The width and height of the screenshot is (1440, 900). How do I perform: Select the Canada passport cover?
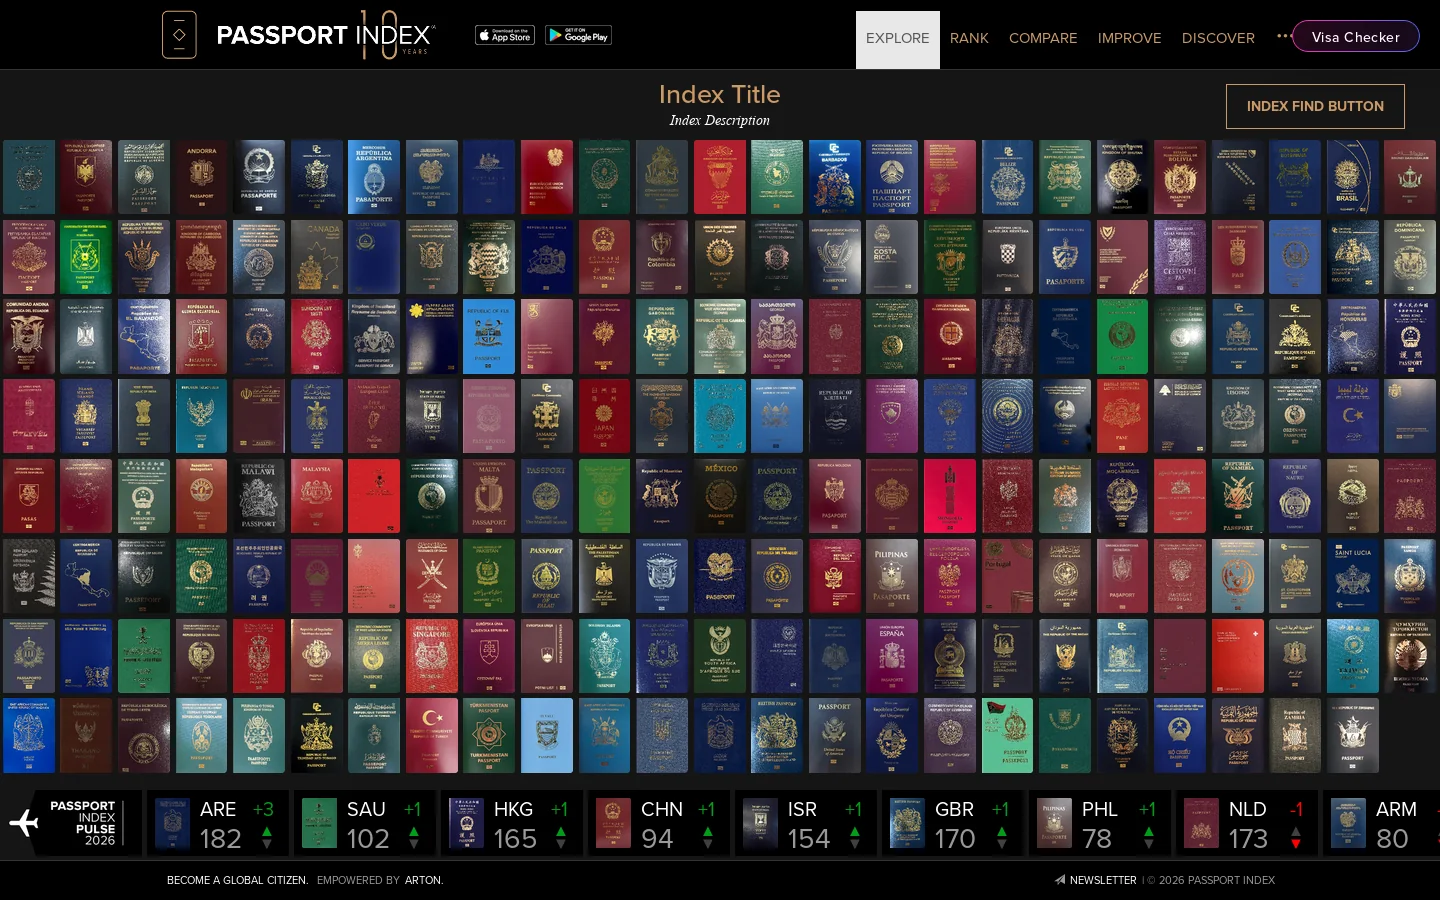click(317, 257)
